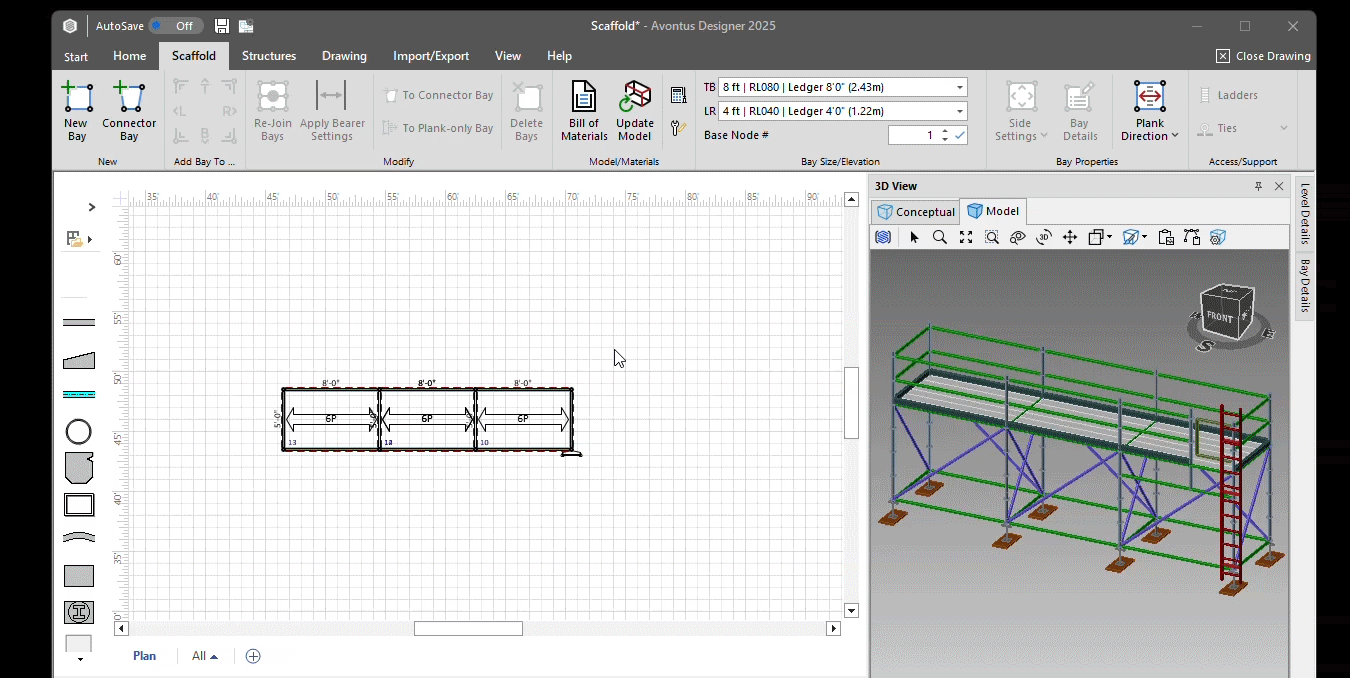Open the Structures ribbon tab
Viewport: 1350px width, 678px height.
click(x=269, y=56)
